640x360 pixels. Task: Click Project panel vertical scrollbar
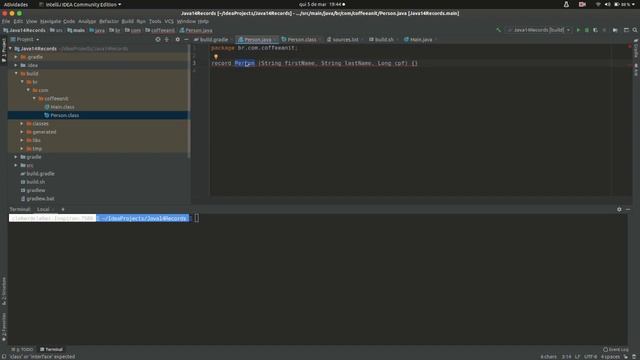189,101
